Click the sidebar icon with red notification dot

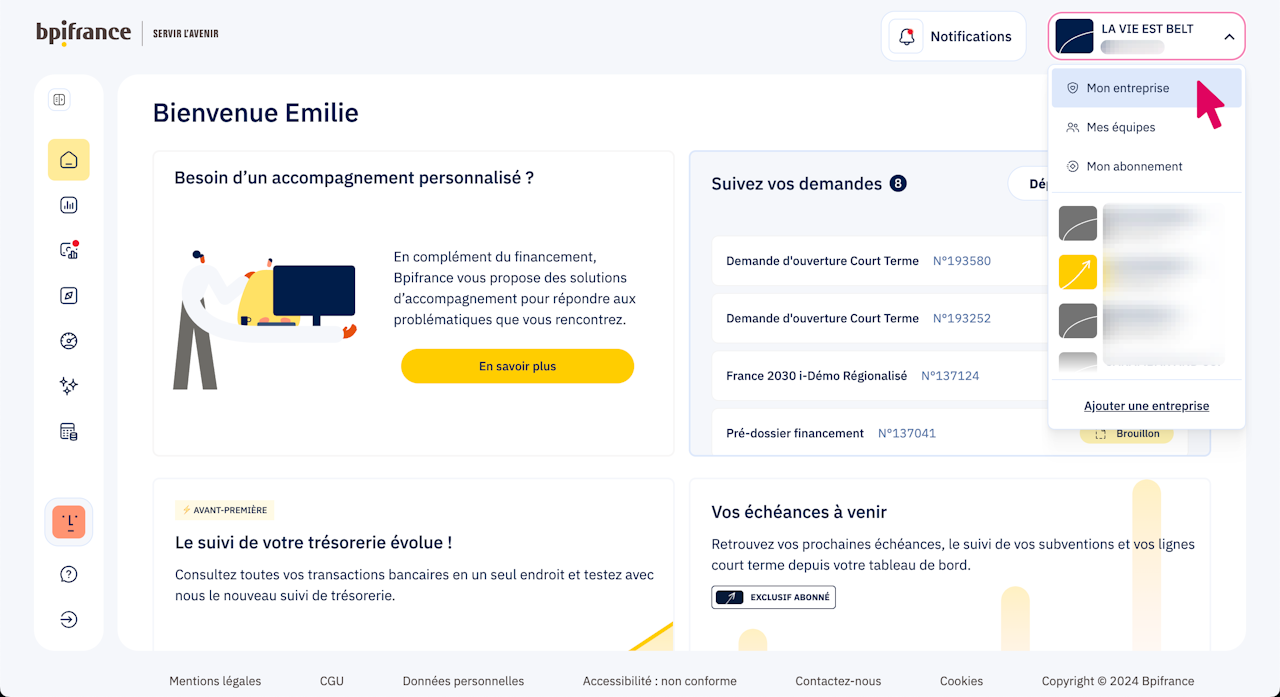click(x=69, y=251)
